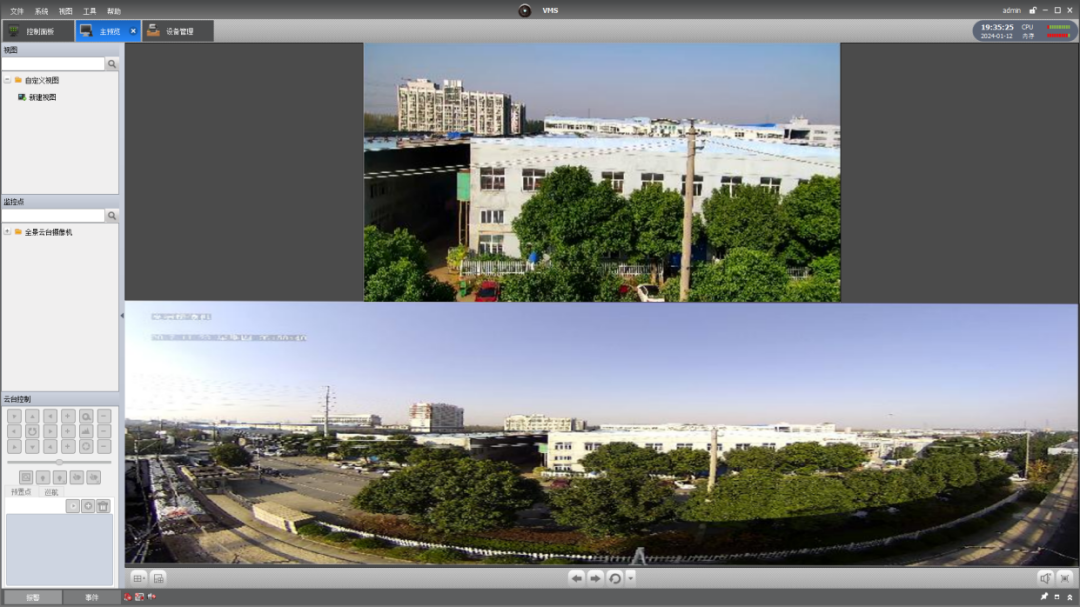The image size is (1080, 607).
Task: Go to the next page arrow
Action: (595, 578)
